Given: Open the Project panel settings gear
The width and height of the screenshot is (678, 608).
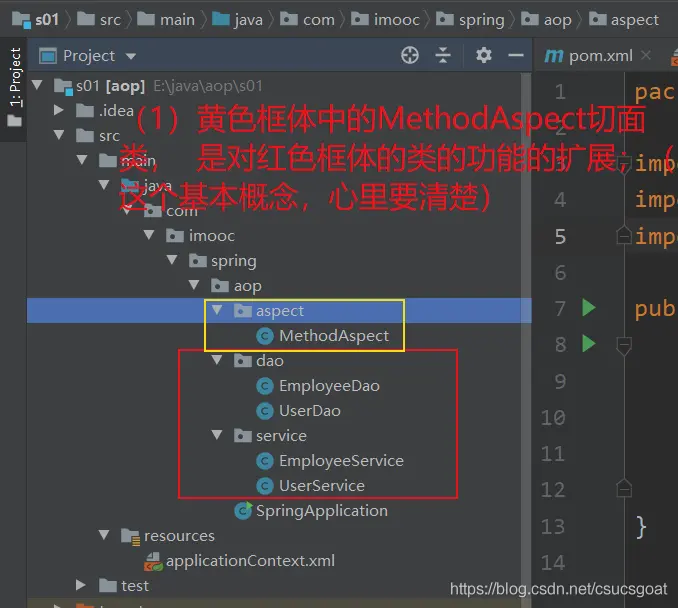Looking at the screenshot, I should (x=483, y=55).
